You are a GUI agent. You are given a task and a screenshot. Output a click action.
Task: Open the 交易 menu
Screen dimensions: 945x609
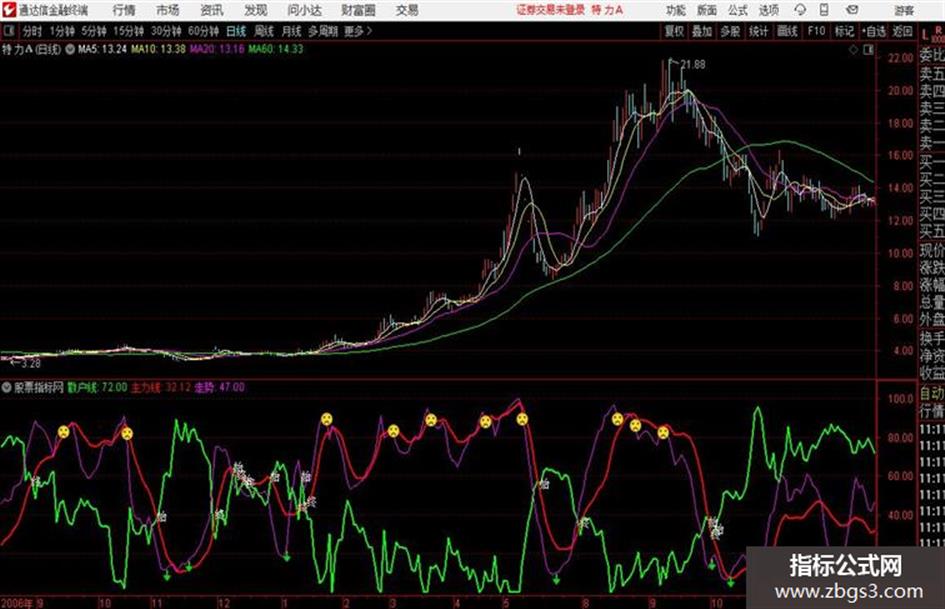[407, 10]
